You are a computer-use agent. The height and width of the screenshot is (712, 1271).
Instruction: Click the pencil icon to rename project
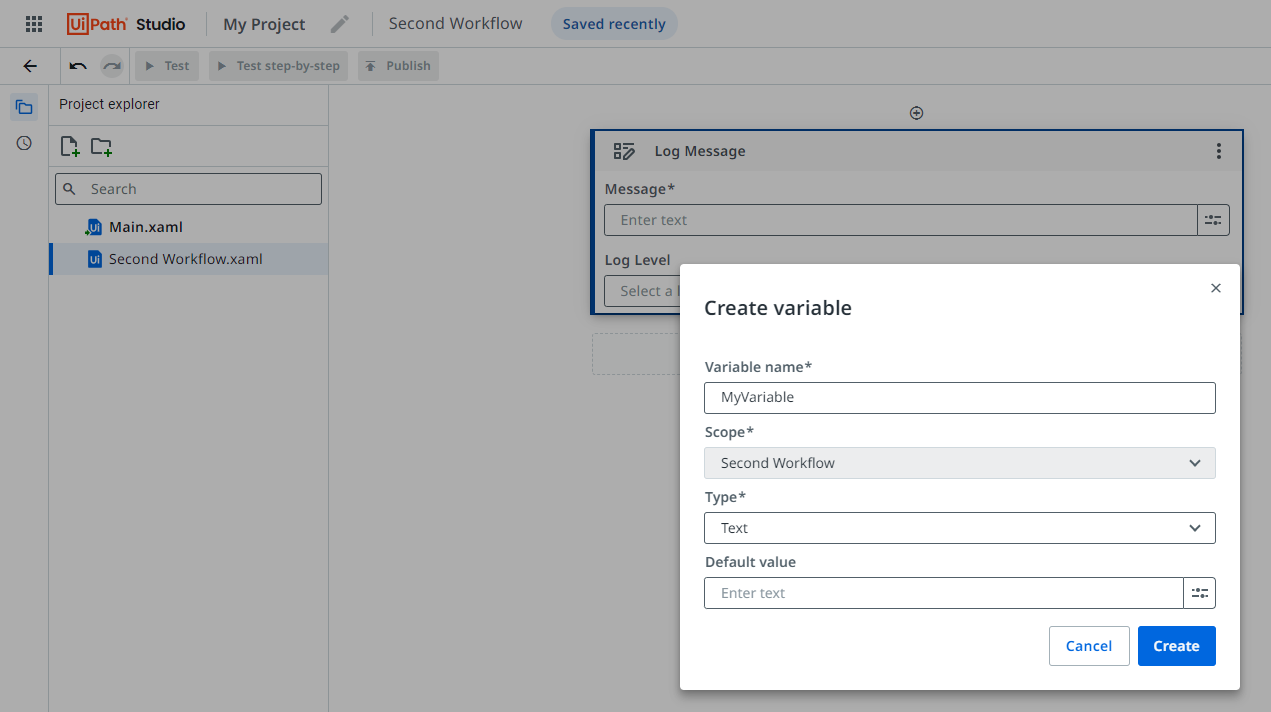click(x=340, y=24)
